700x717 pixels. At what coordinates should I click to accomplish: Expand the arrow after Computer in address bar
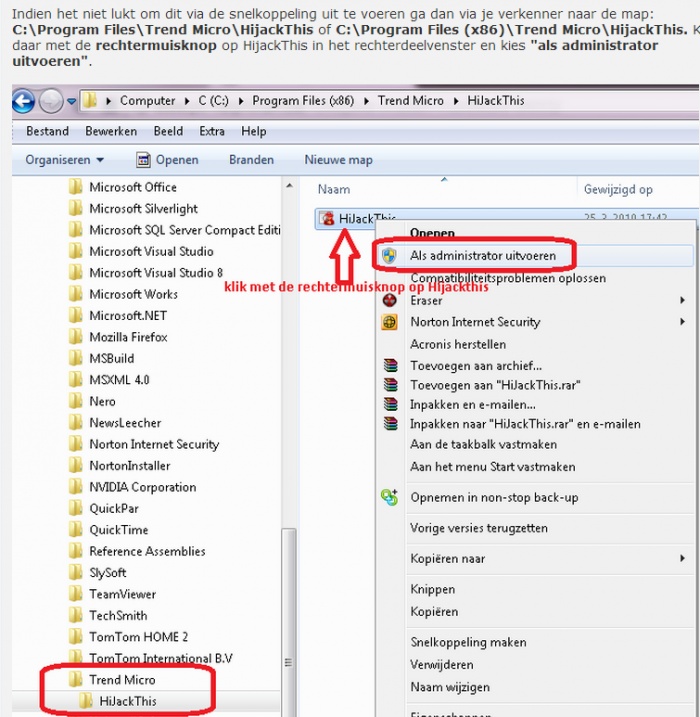click(187, 101)
